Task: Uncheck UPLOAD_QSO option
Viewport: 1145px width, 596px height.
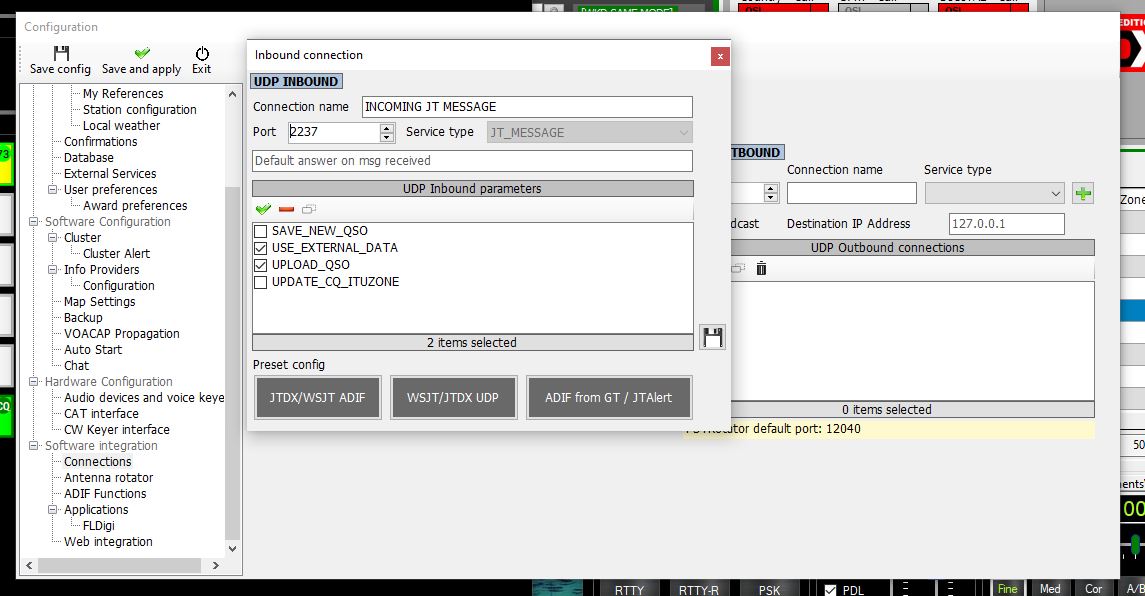Action: (261, 265)
